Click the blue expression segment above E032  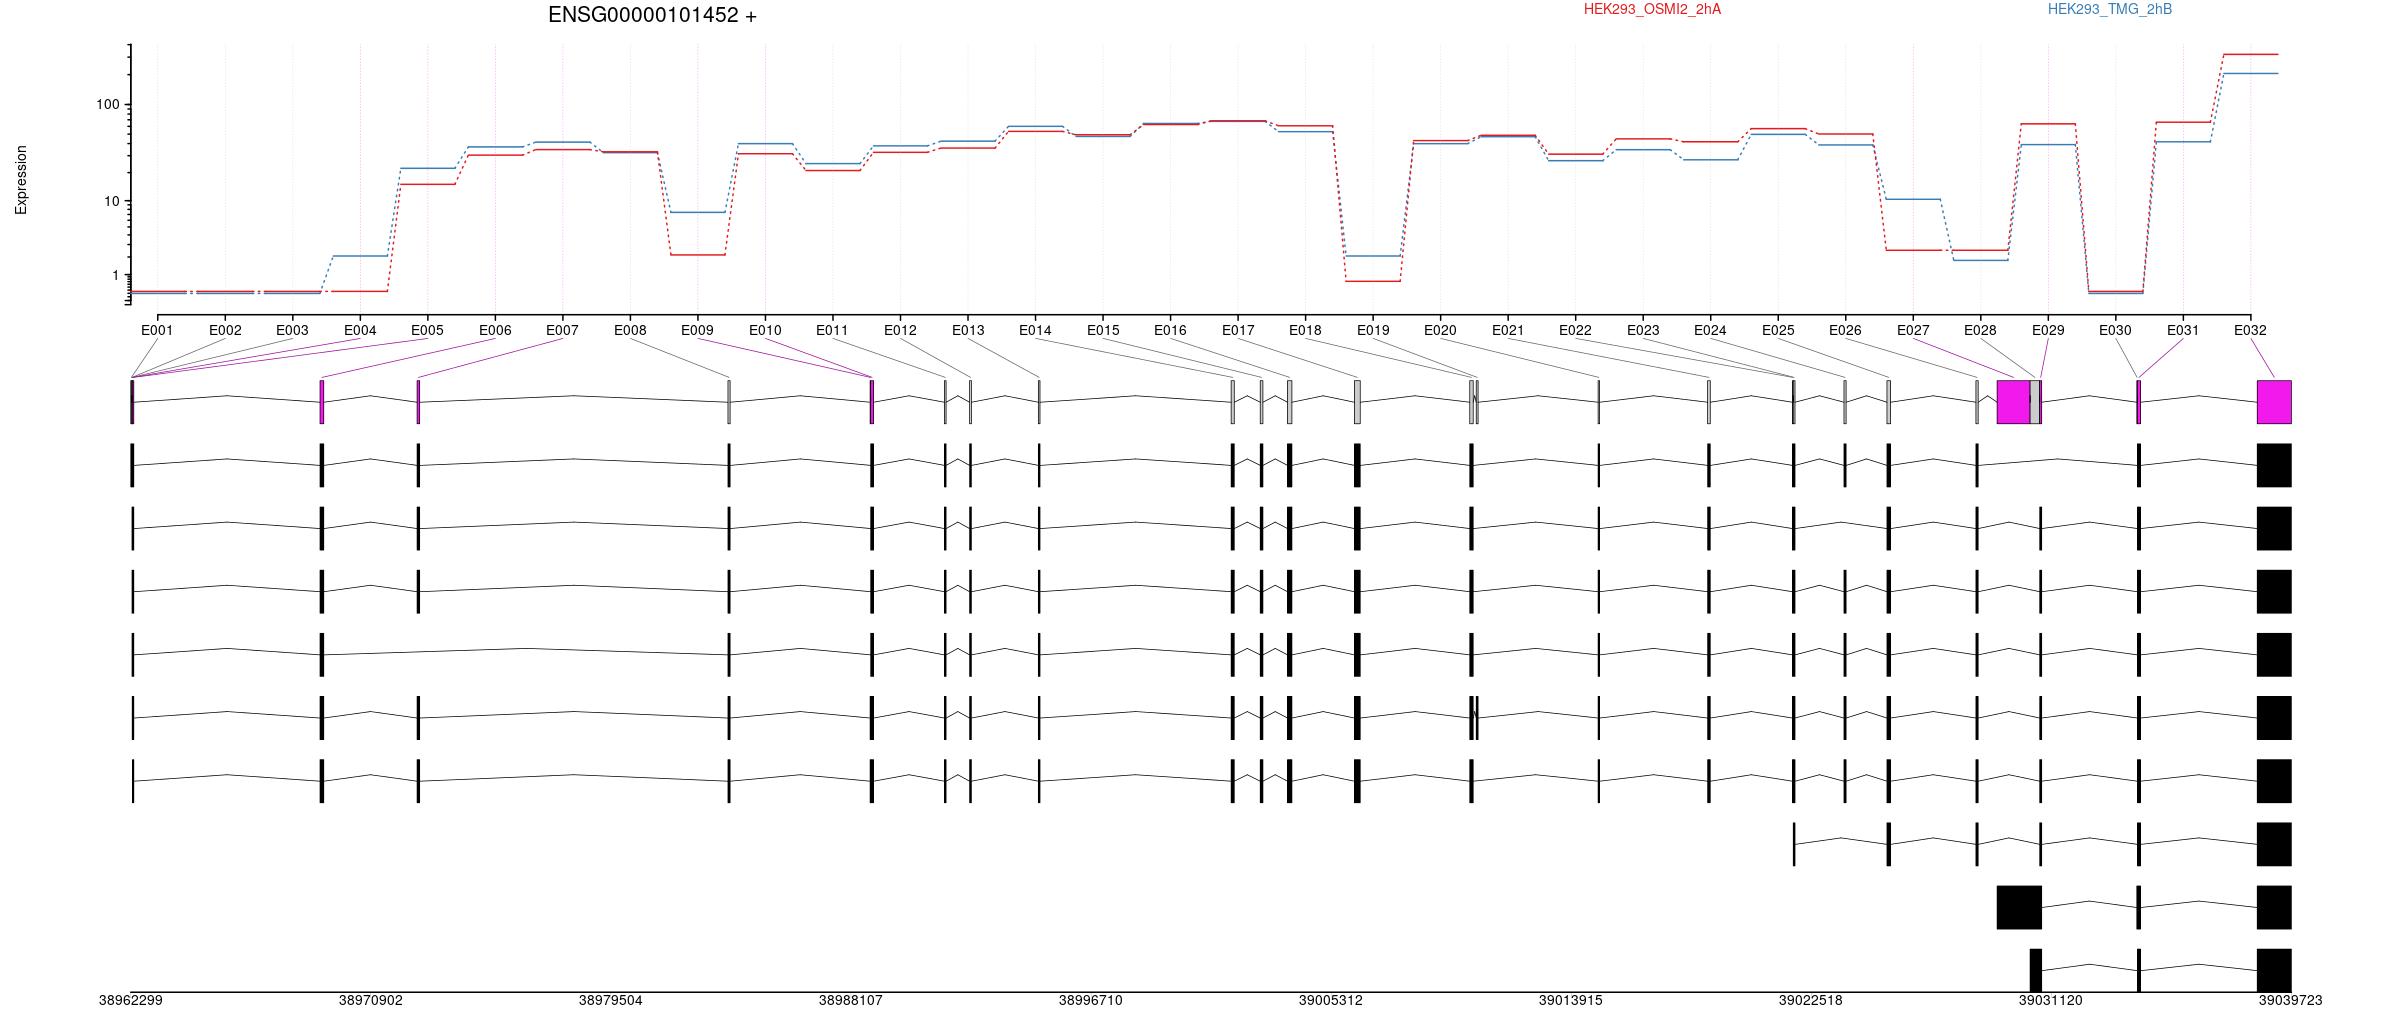pyautogui.click(x=2250, y=73)
